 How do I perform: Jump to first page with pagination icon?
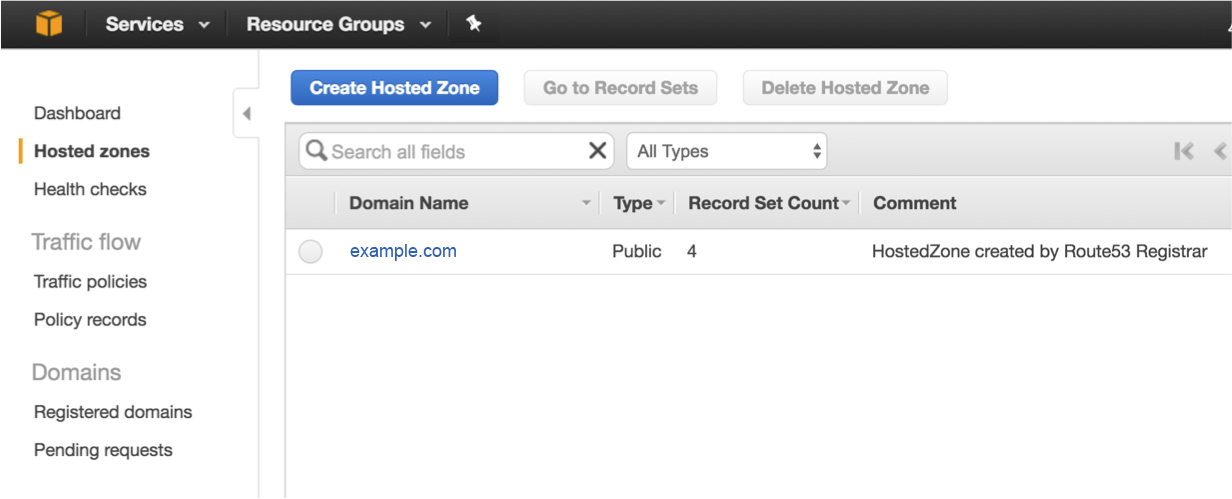(x=1184, y=151)
